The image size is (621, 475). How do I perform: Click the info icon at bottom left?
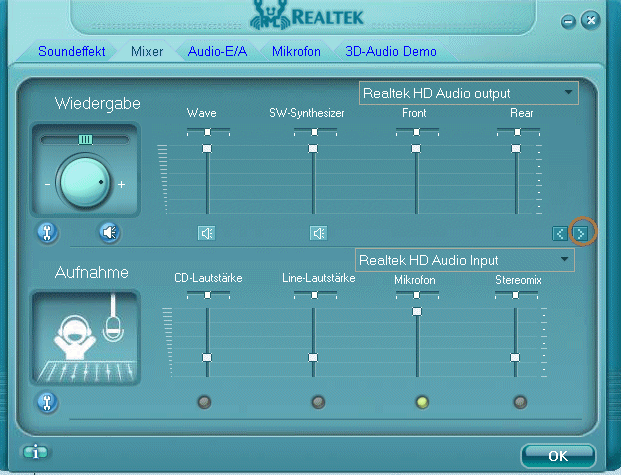click(36, 452)
